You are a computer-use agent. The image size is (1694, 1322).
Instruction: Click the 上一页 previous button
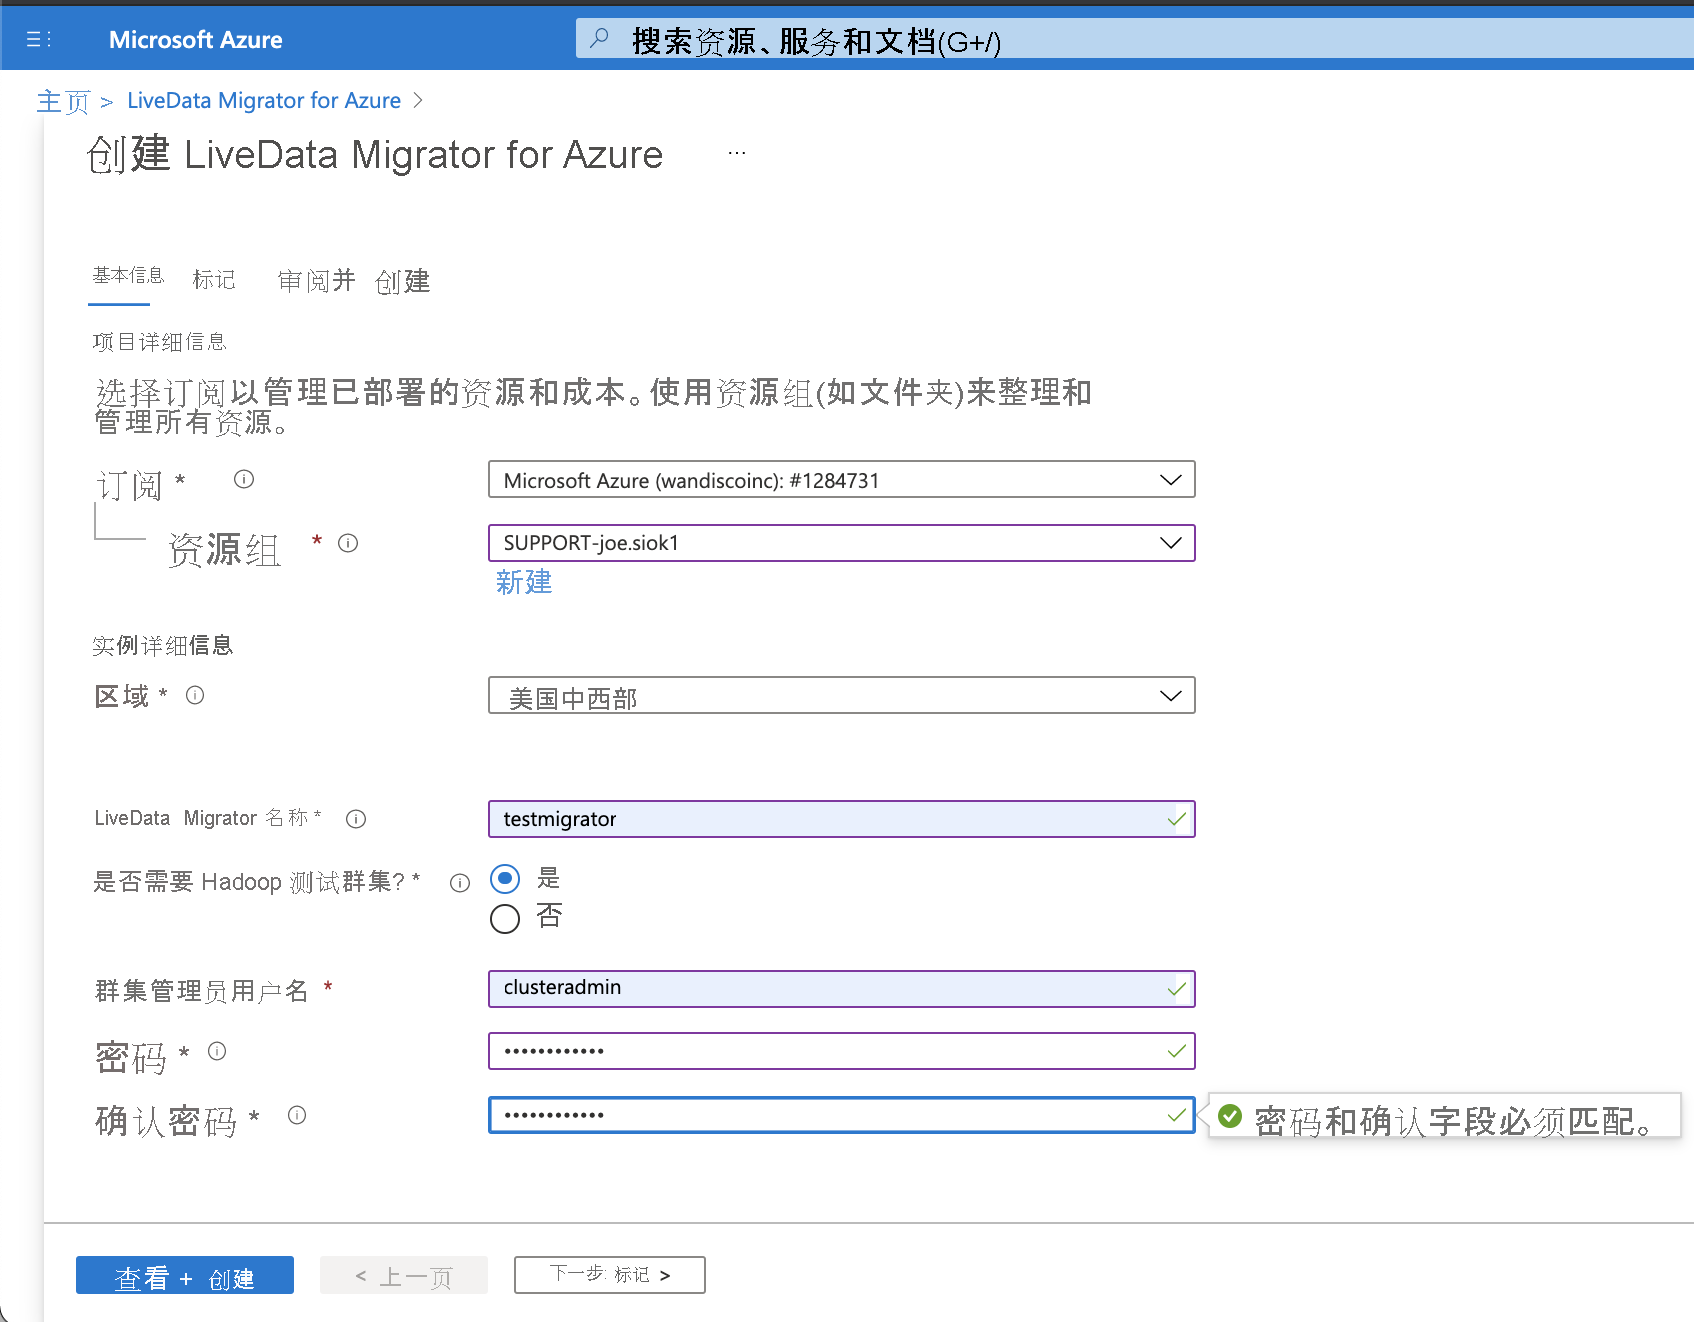coord(404,1275)
